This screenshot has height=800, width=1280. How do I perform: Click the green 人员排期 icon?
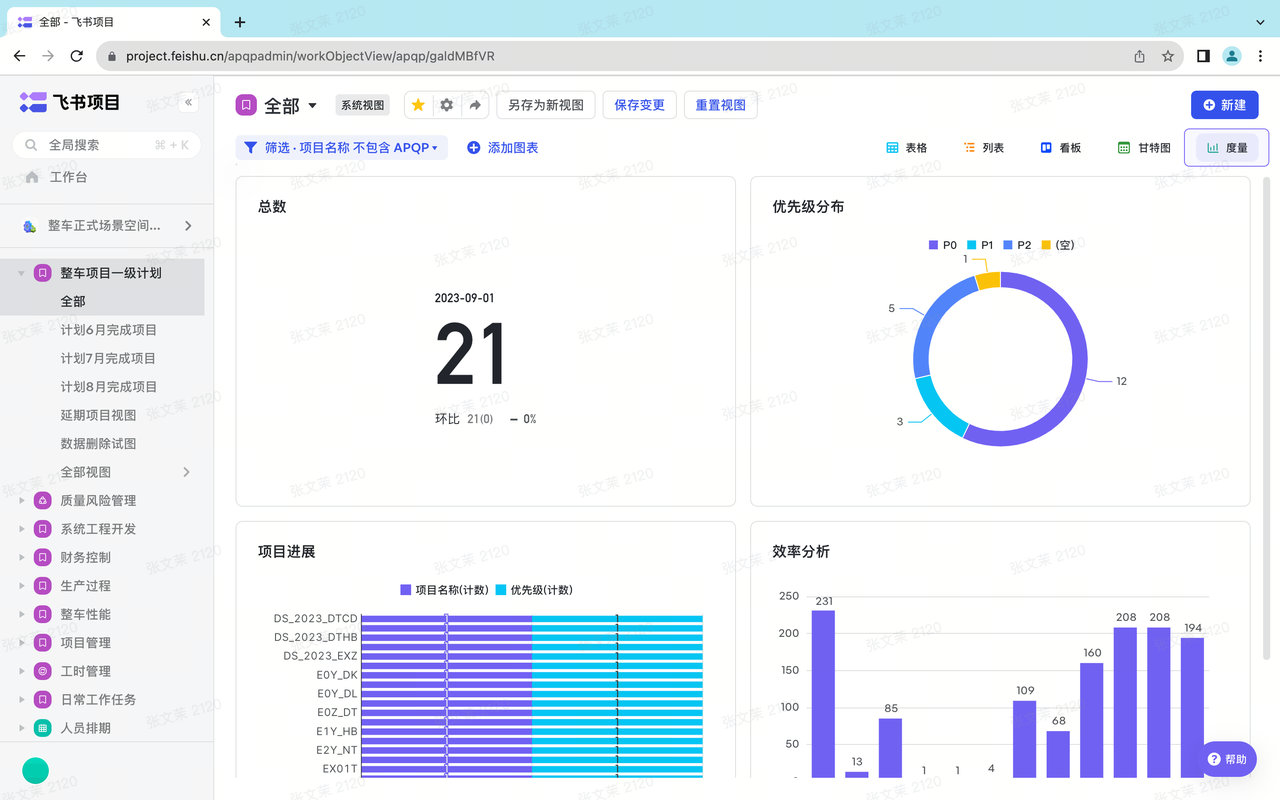pos(42,728)
